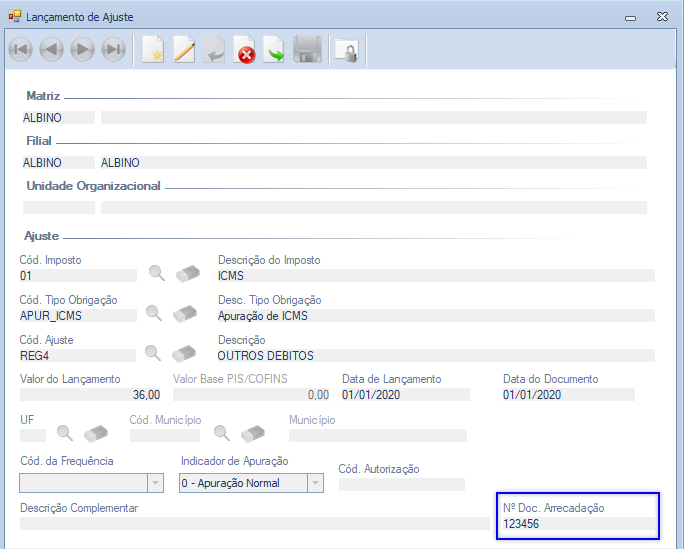Clear Cód. Imposto with the eraser icon

(x=188, y=273)
